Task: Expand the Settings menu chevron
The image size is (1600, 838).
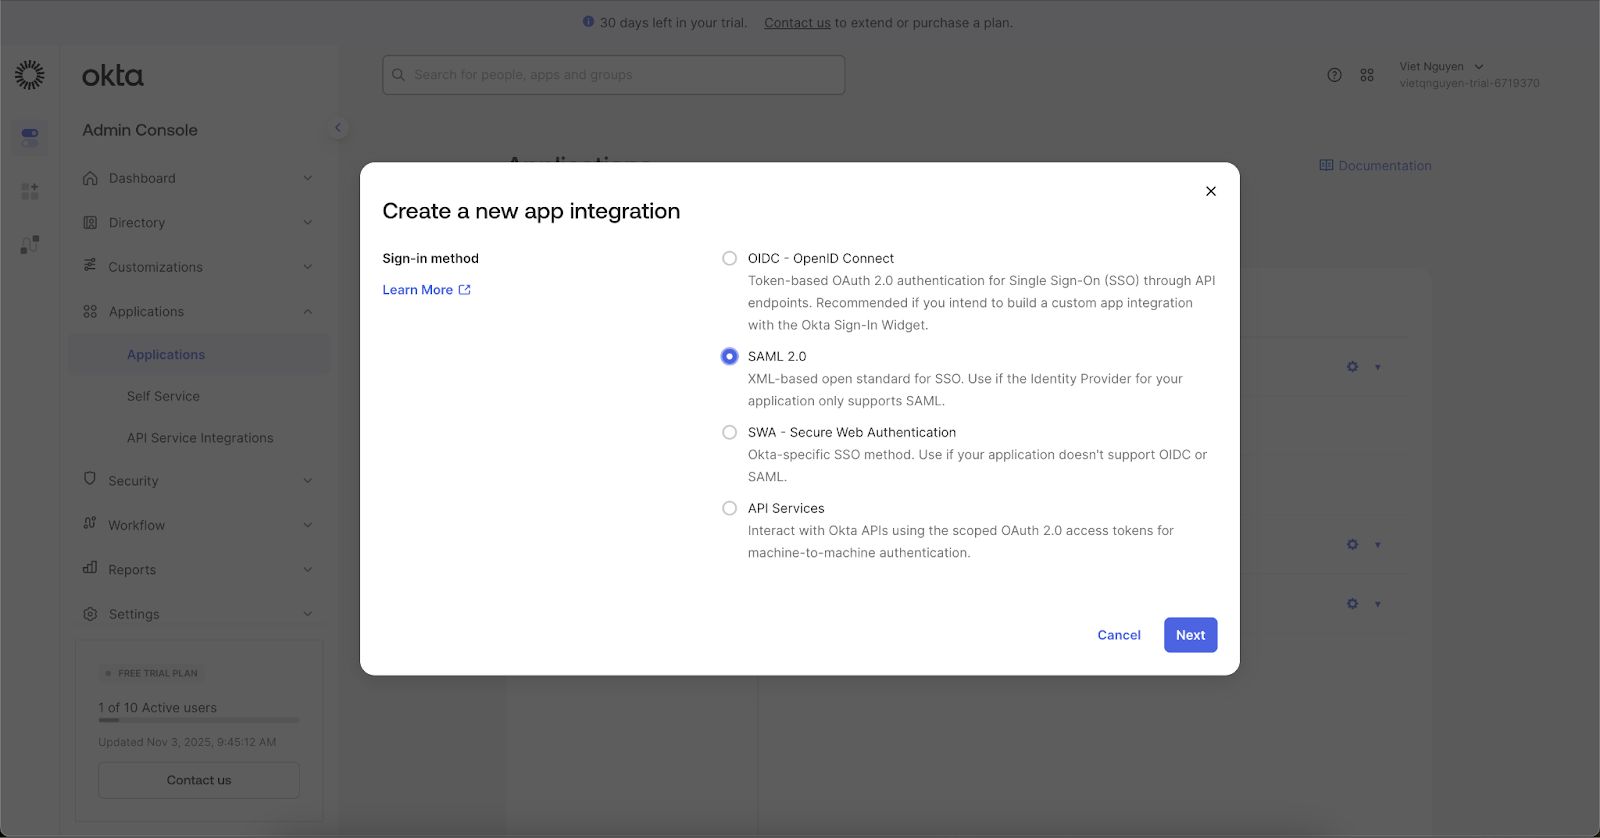Action: point(308,614)
